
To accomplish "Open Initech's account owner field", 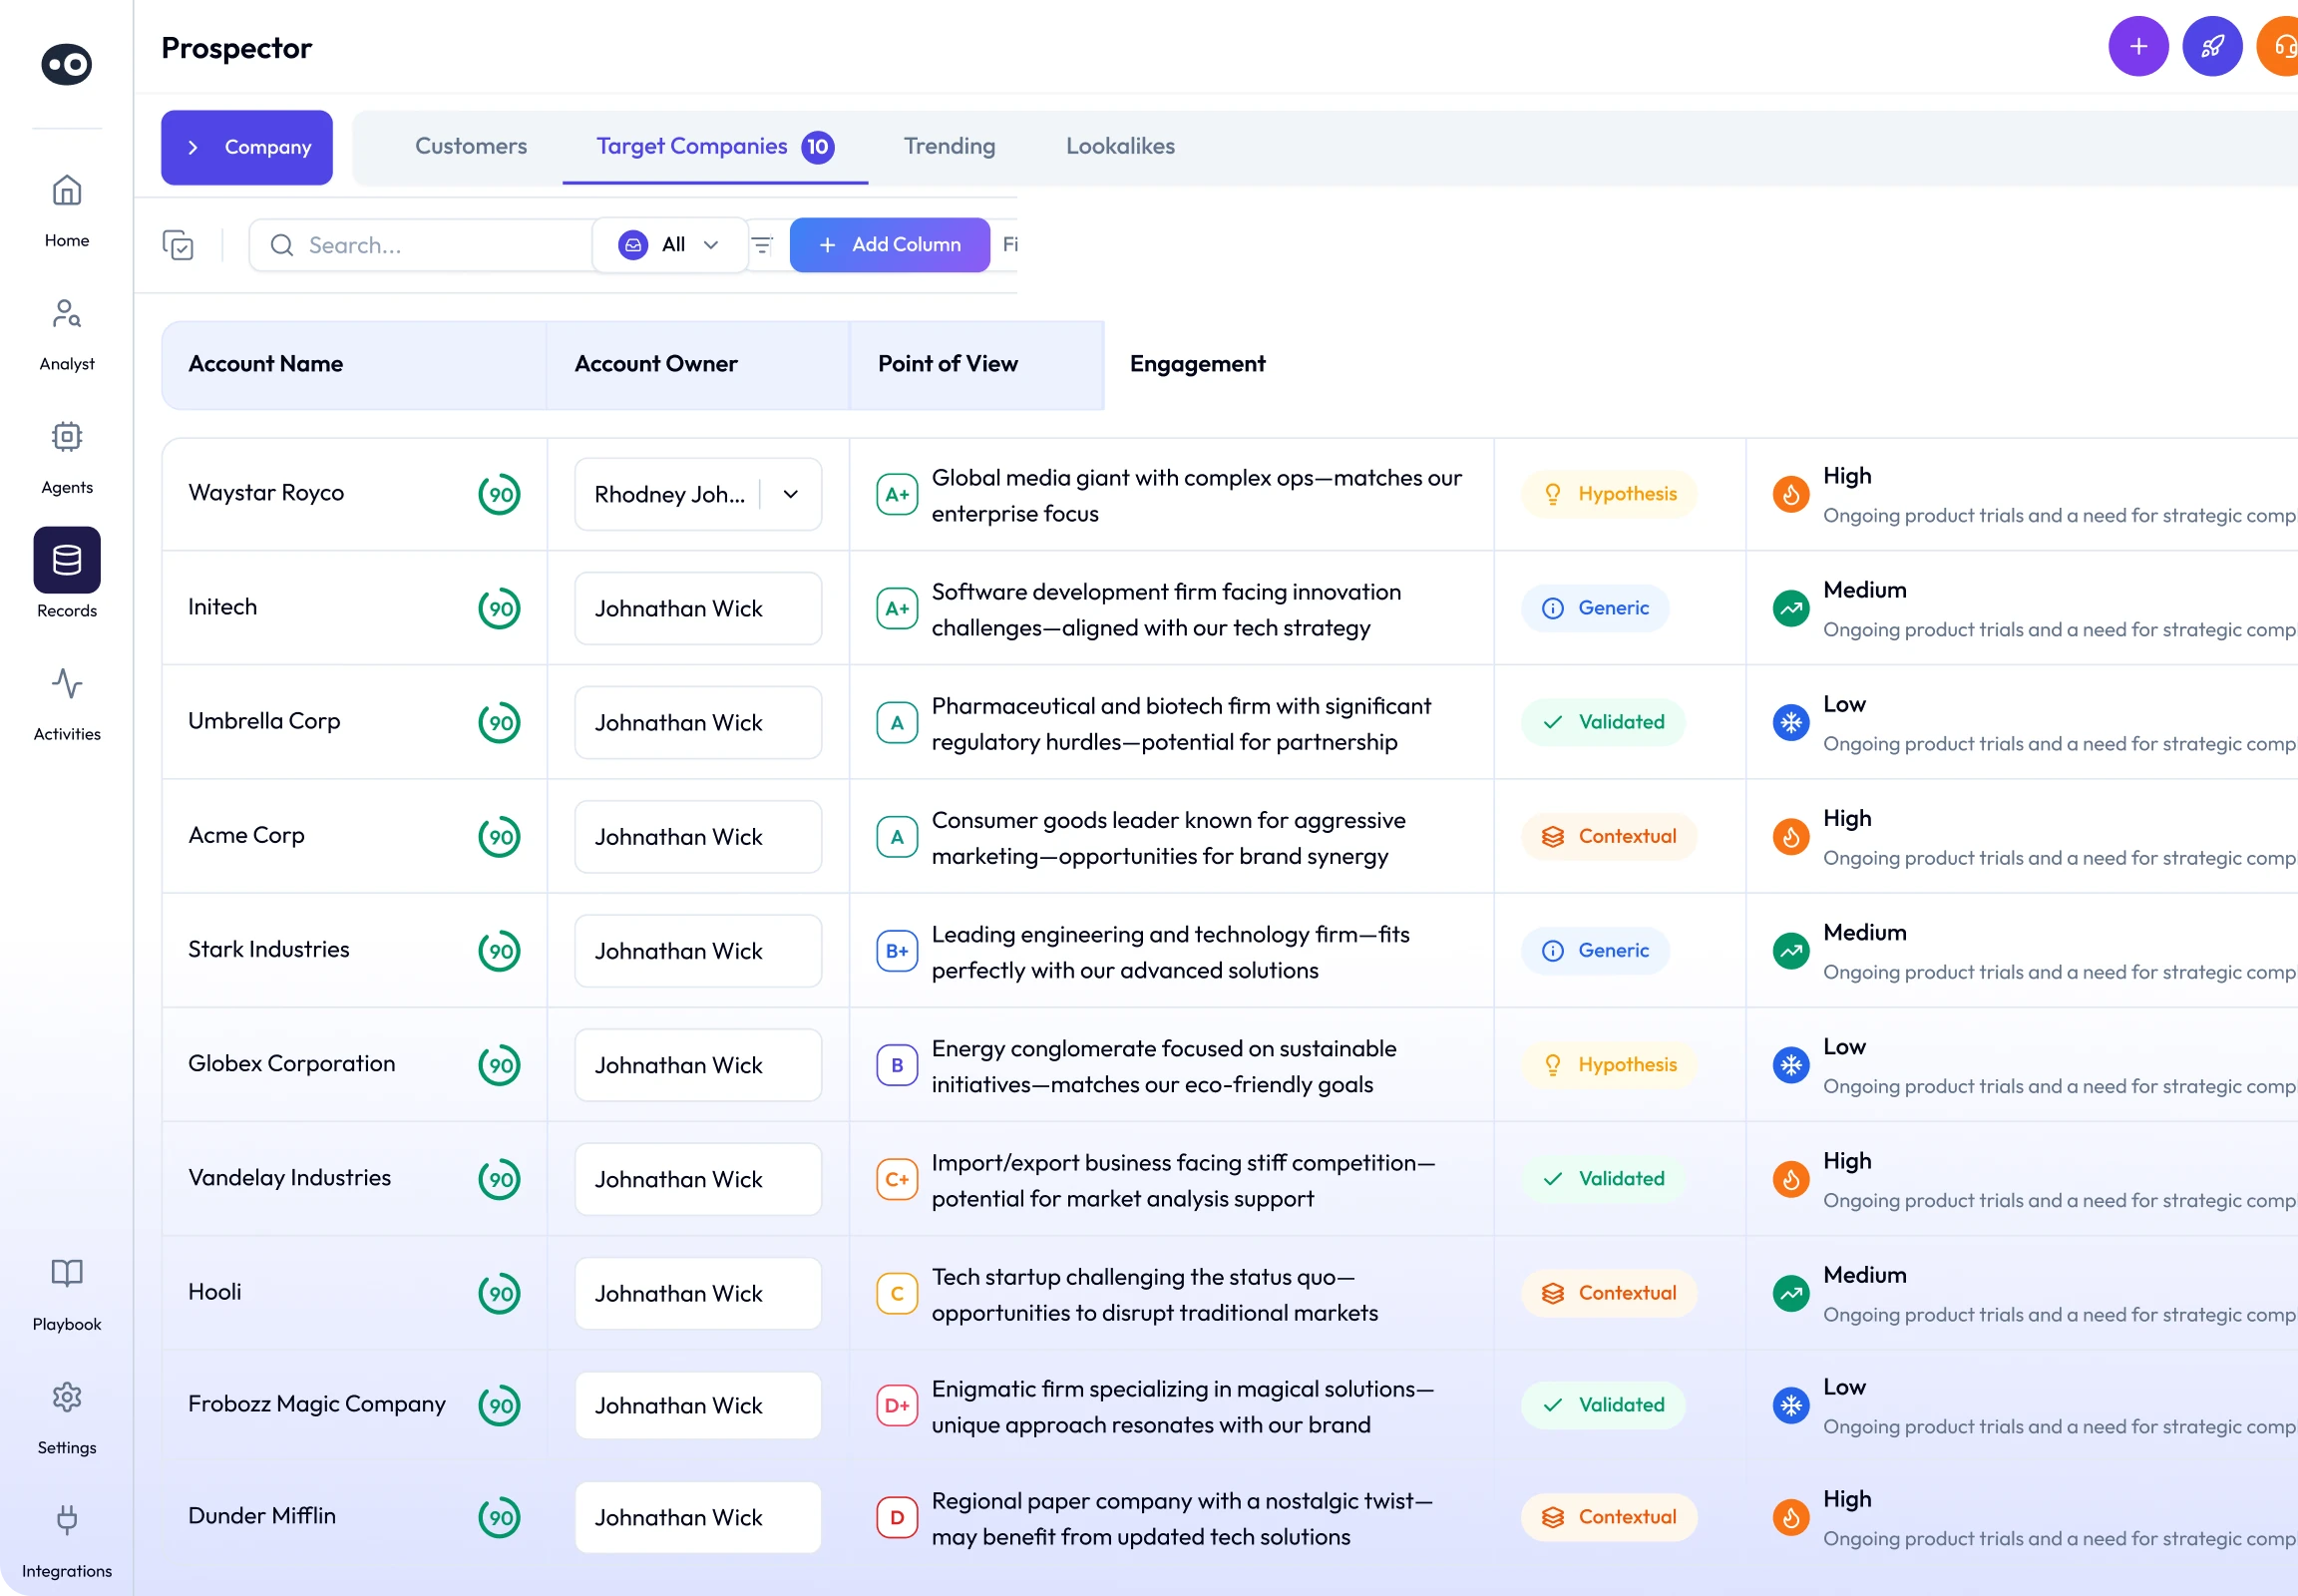I will tap(698, 608).
